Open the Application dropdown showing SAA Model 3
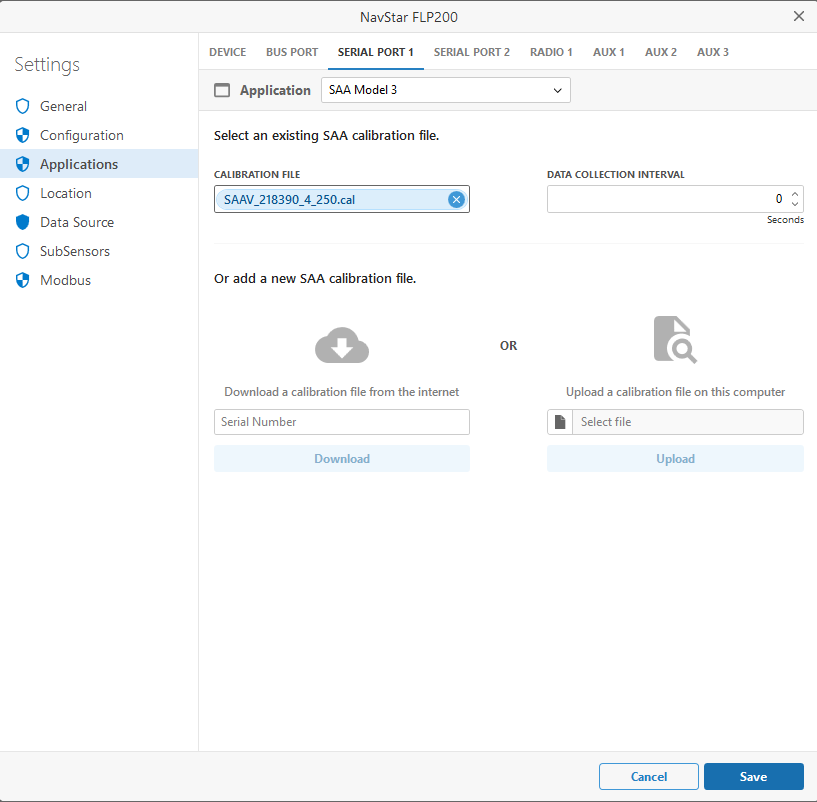This screenshot has width=817, height=802. coord(446,90)
